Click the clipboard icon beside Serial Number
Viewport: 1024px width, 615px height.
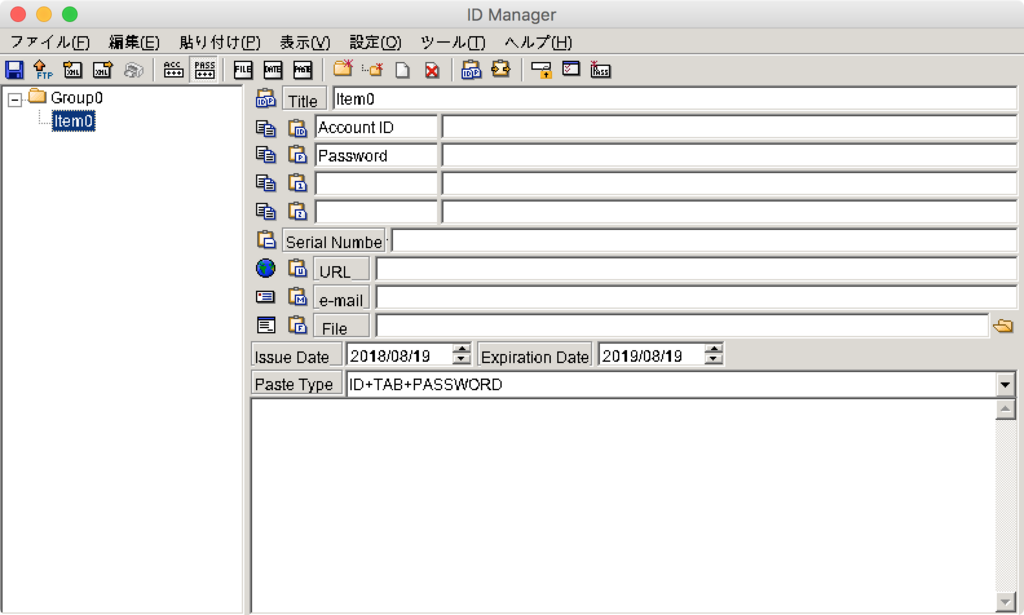(266, 240)
